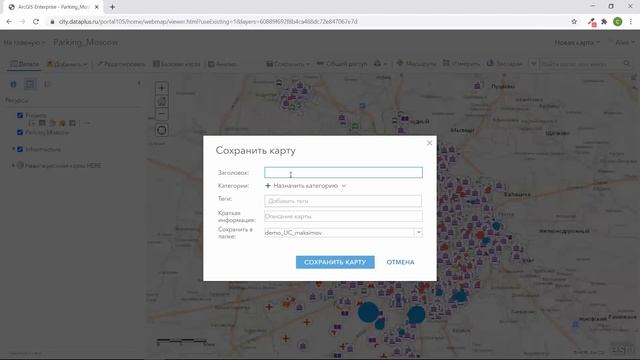
Task: Focus the Заголовок title field
Action: pyautogui.click(x=343, y=173)
